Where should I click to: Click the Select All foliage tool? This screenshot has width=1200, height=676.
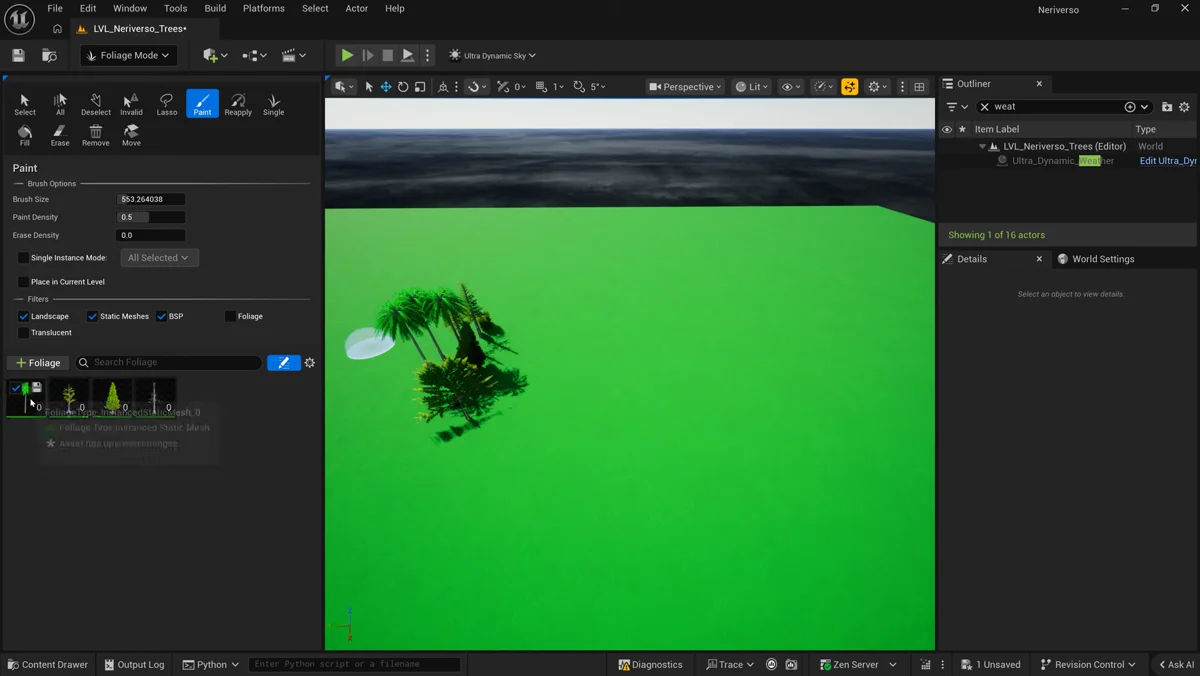[60, 104]
